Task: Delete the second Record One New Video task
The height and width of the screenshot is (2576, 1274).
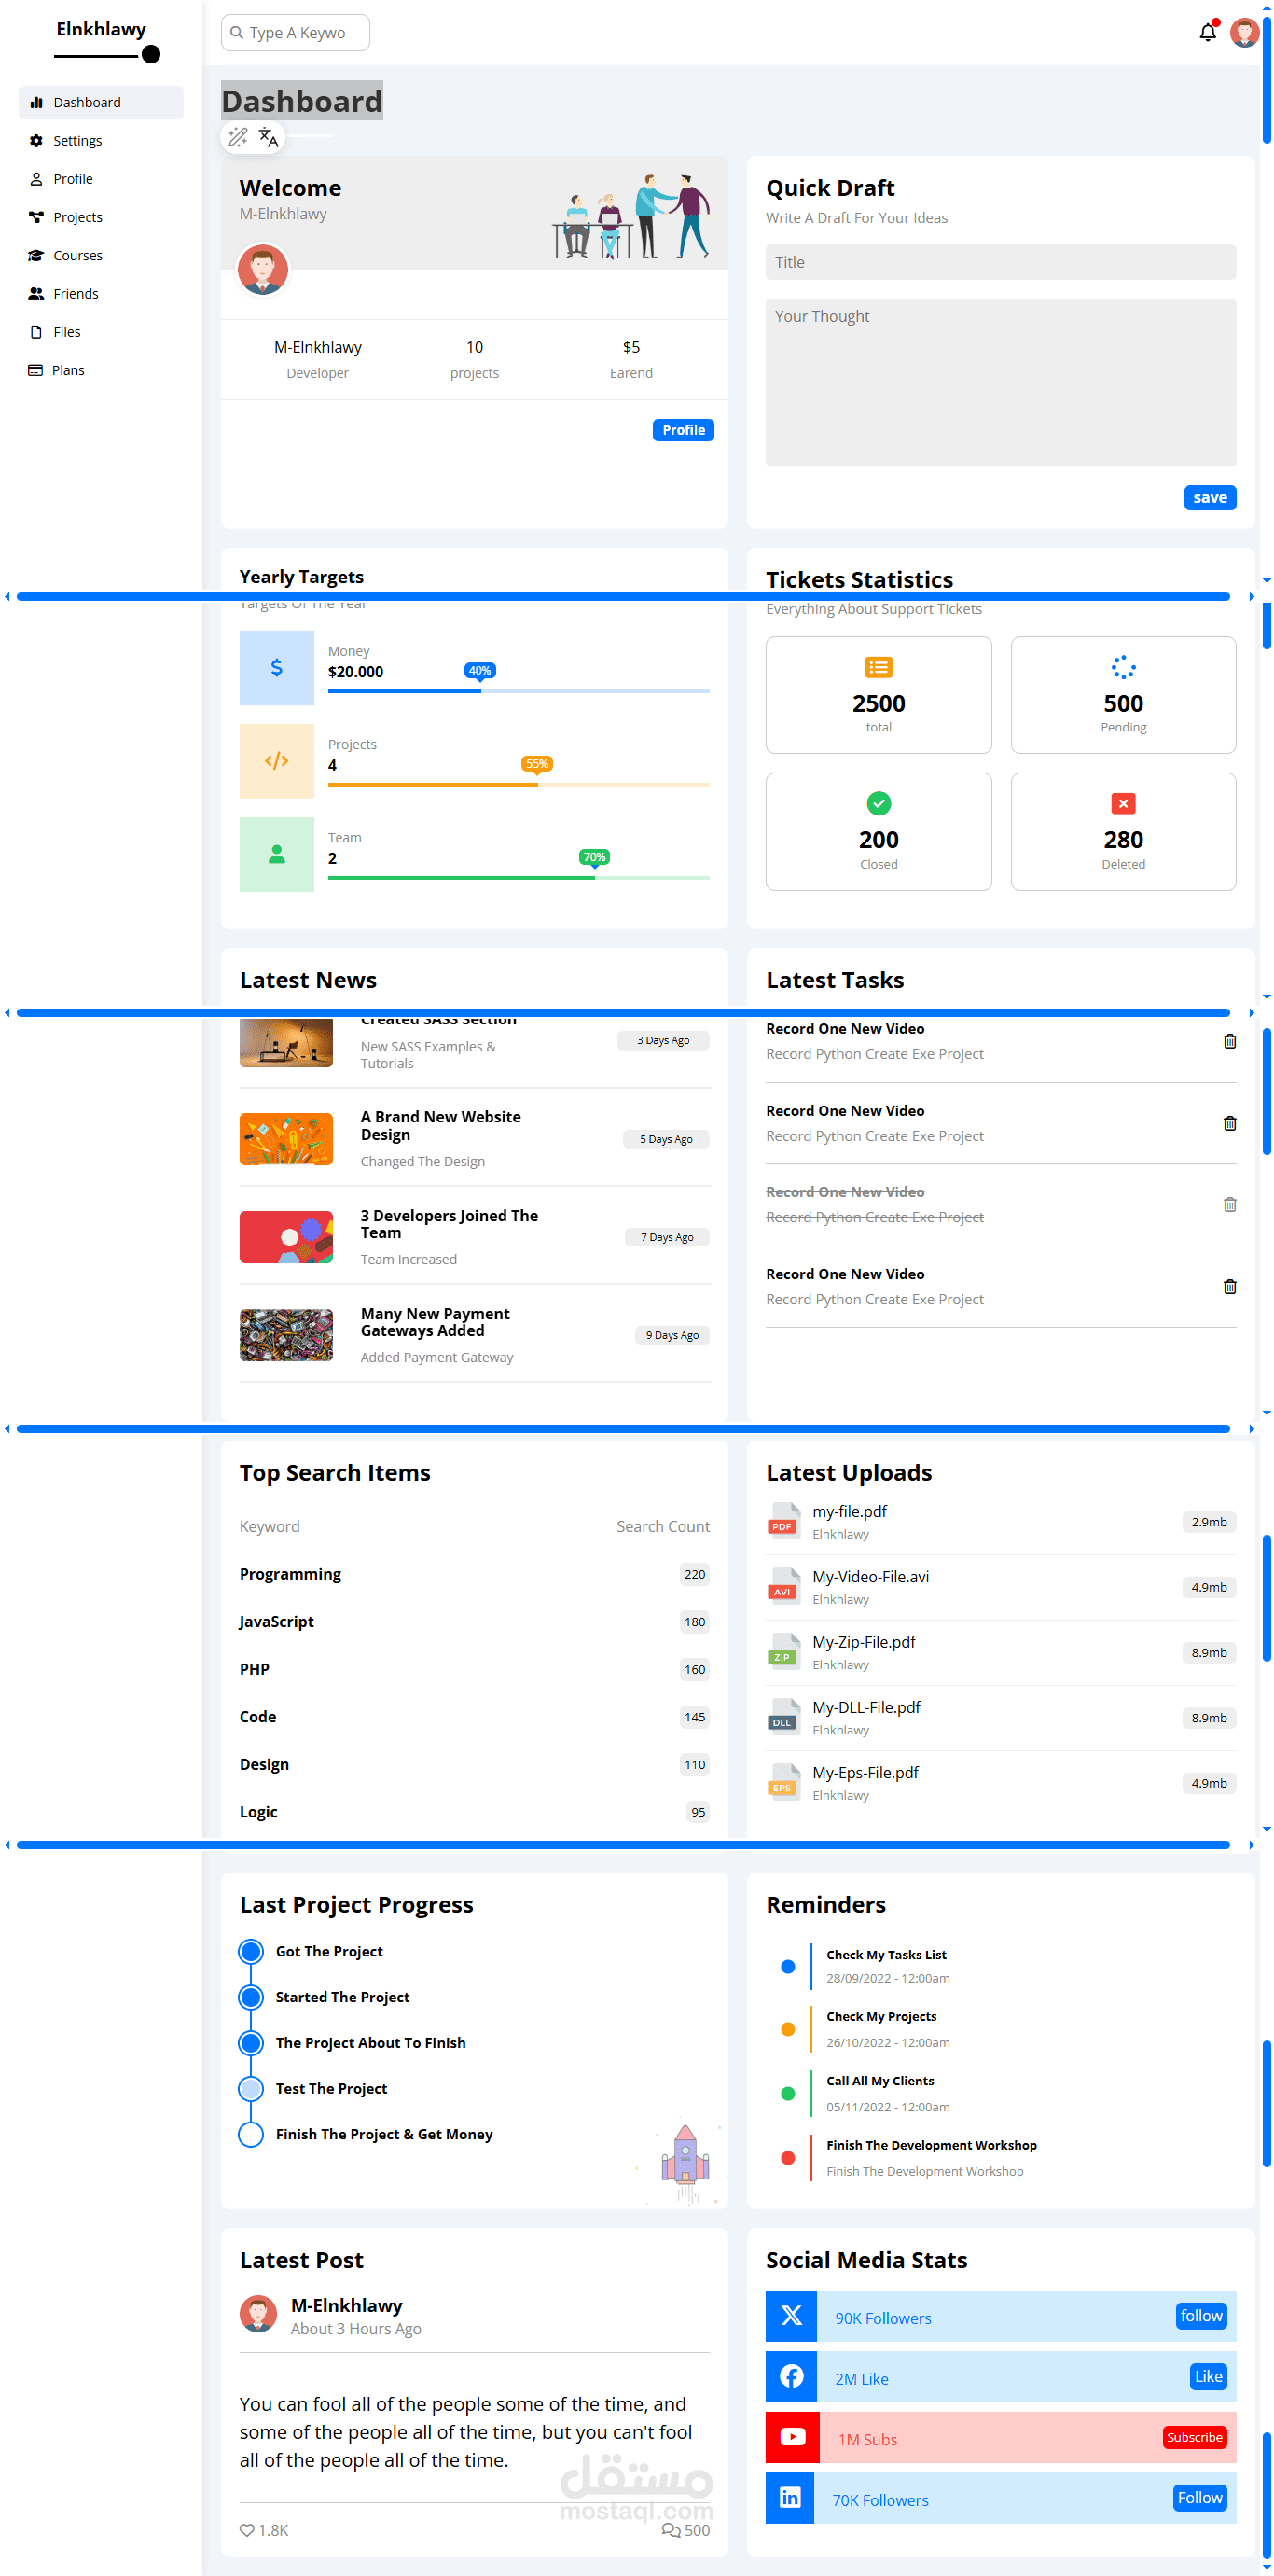Action: click(1229, 1123)
